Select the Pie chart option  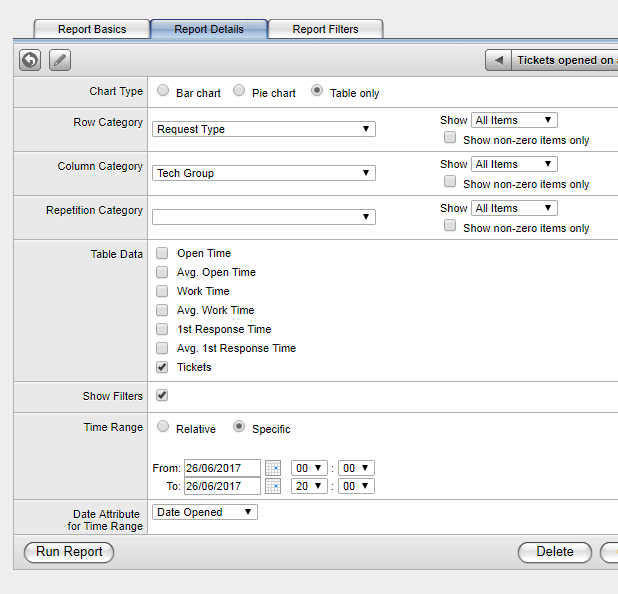(239, 91)
